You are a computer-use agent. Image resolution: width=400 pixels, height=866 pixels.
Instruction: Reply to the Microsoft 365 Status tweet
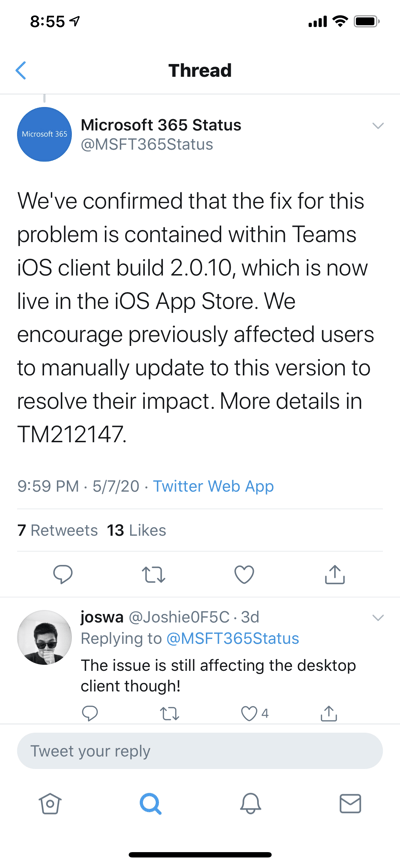(63, 574)
